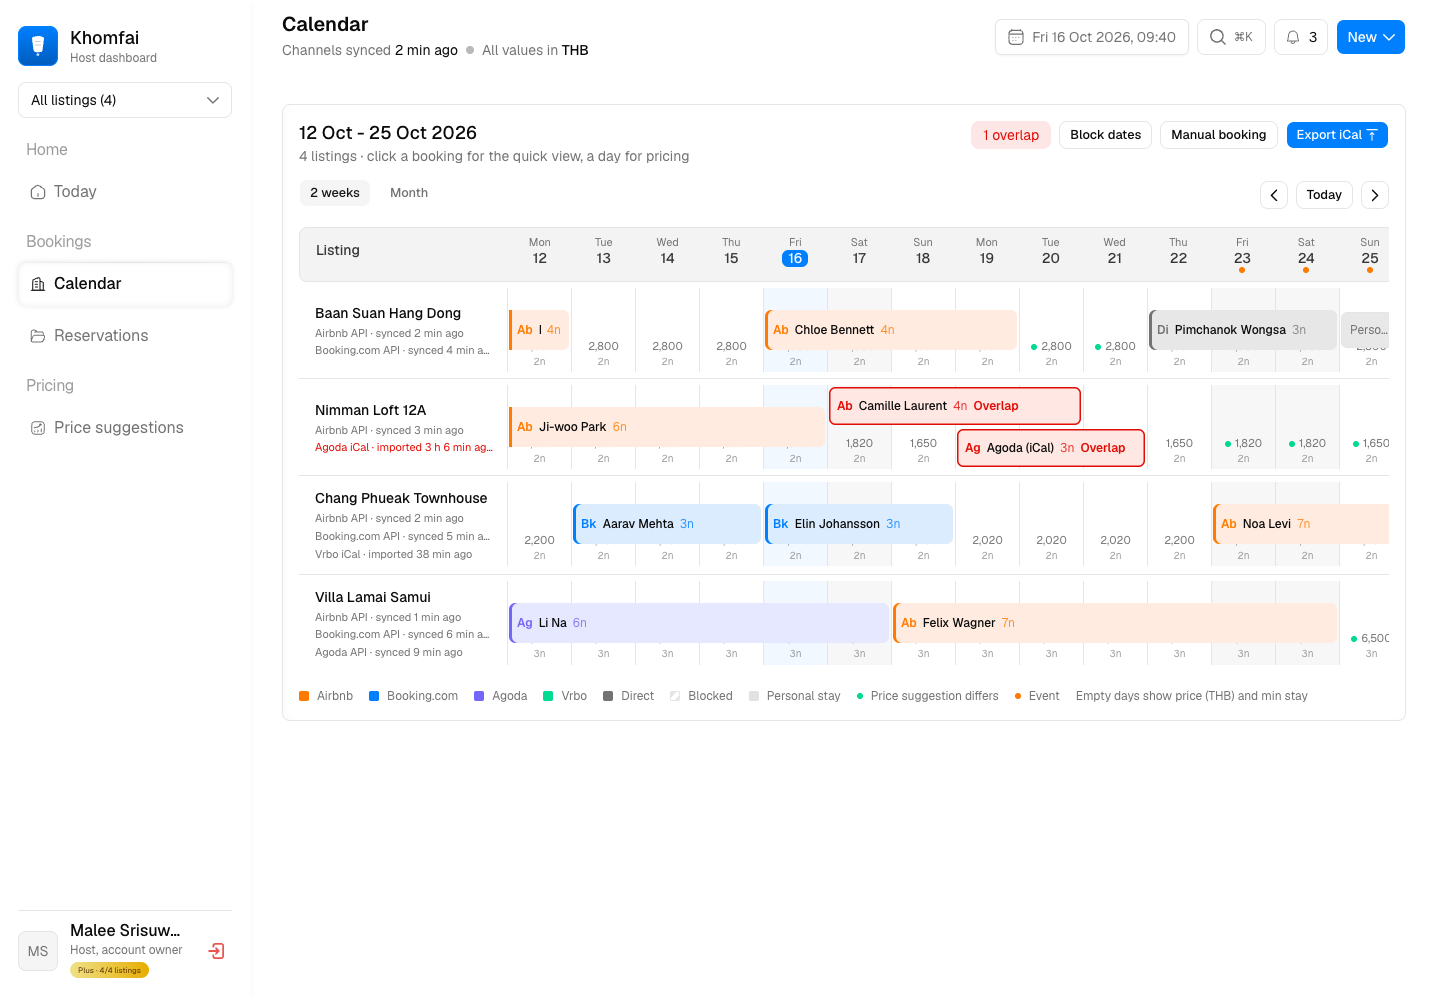Click Block dates button
Image resolution: width=1440 pixels, height=1000 pixels.
[1105, 135]
